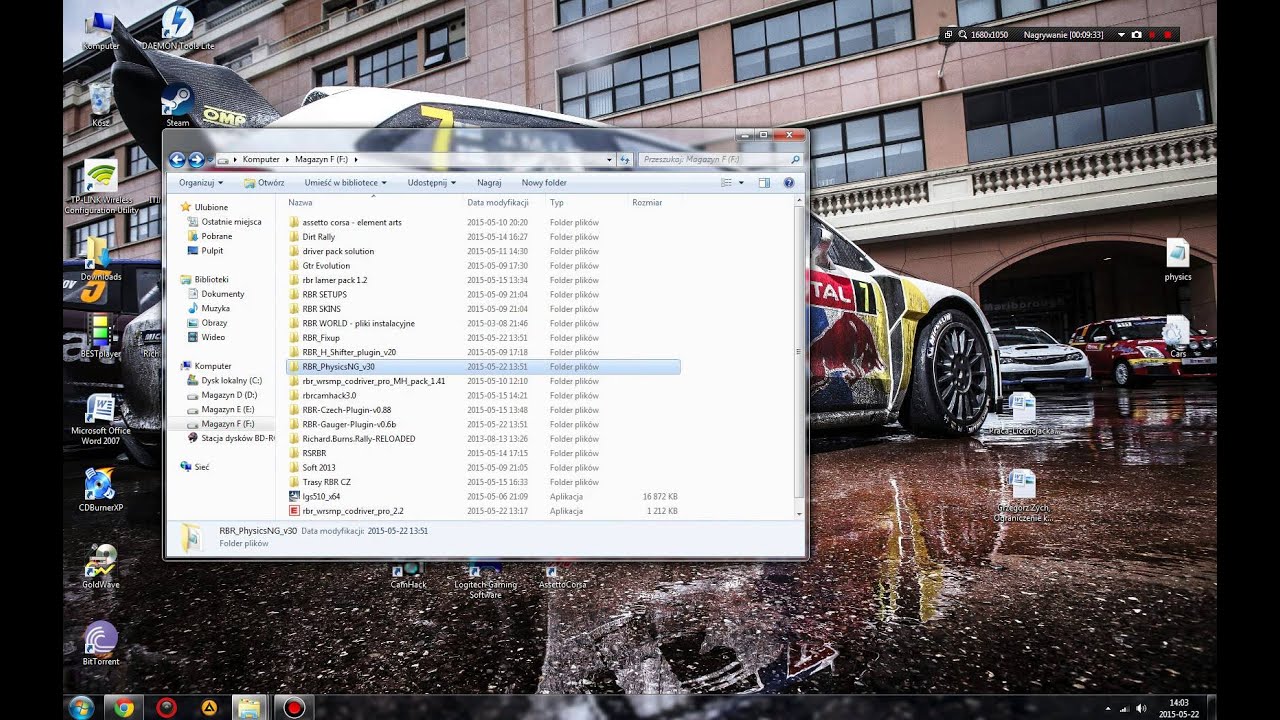
Task: Open Explorer help question mark icon
Action: 789,183
